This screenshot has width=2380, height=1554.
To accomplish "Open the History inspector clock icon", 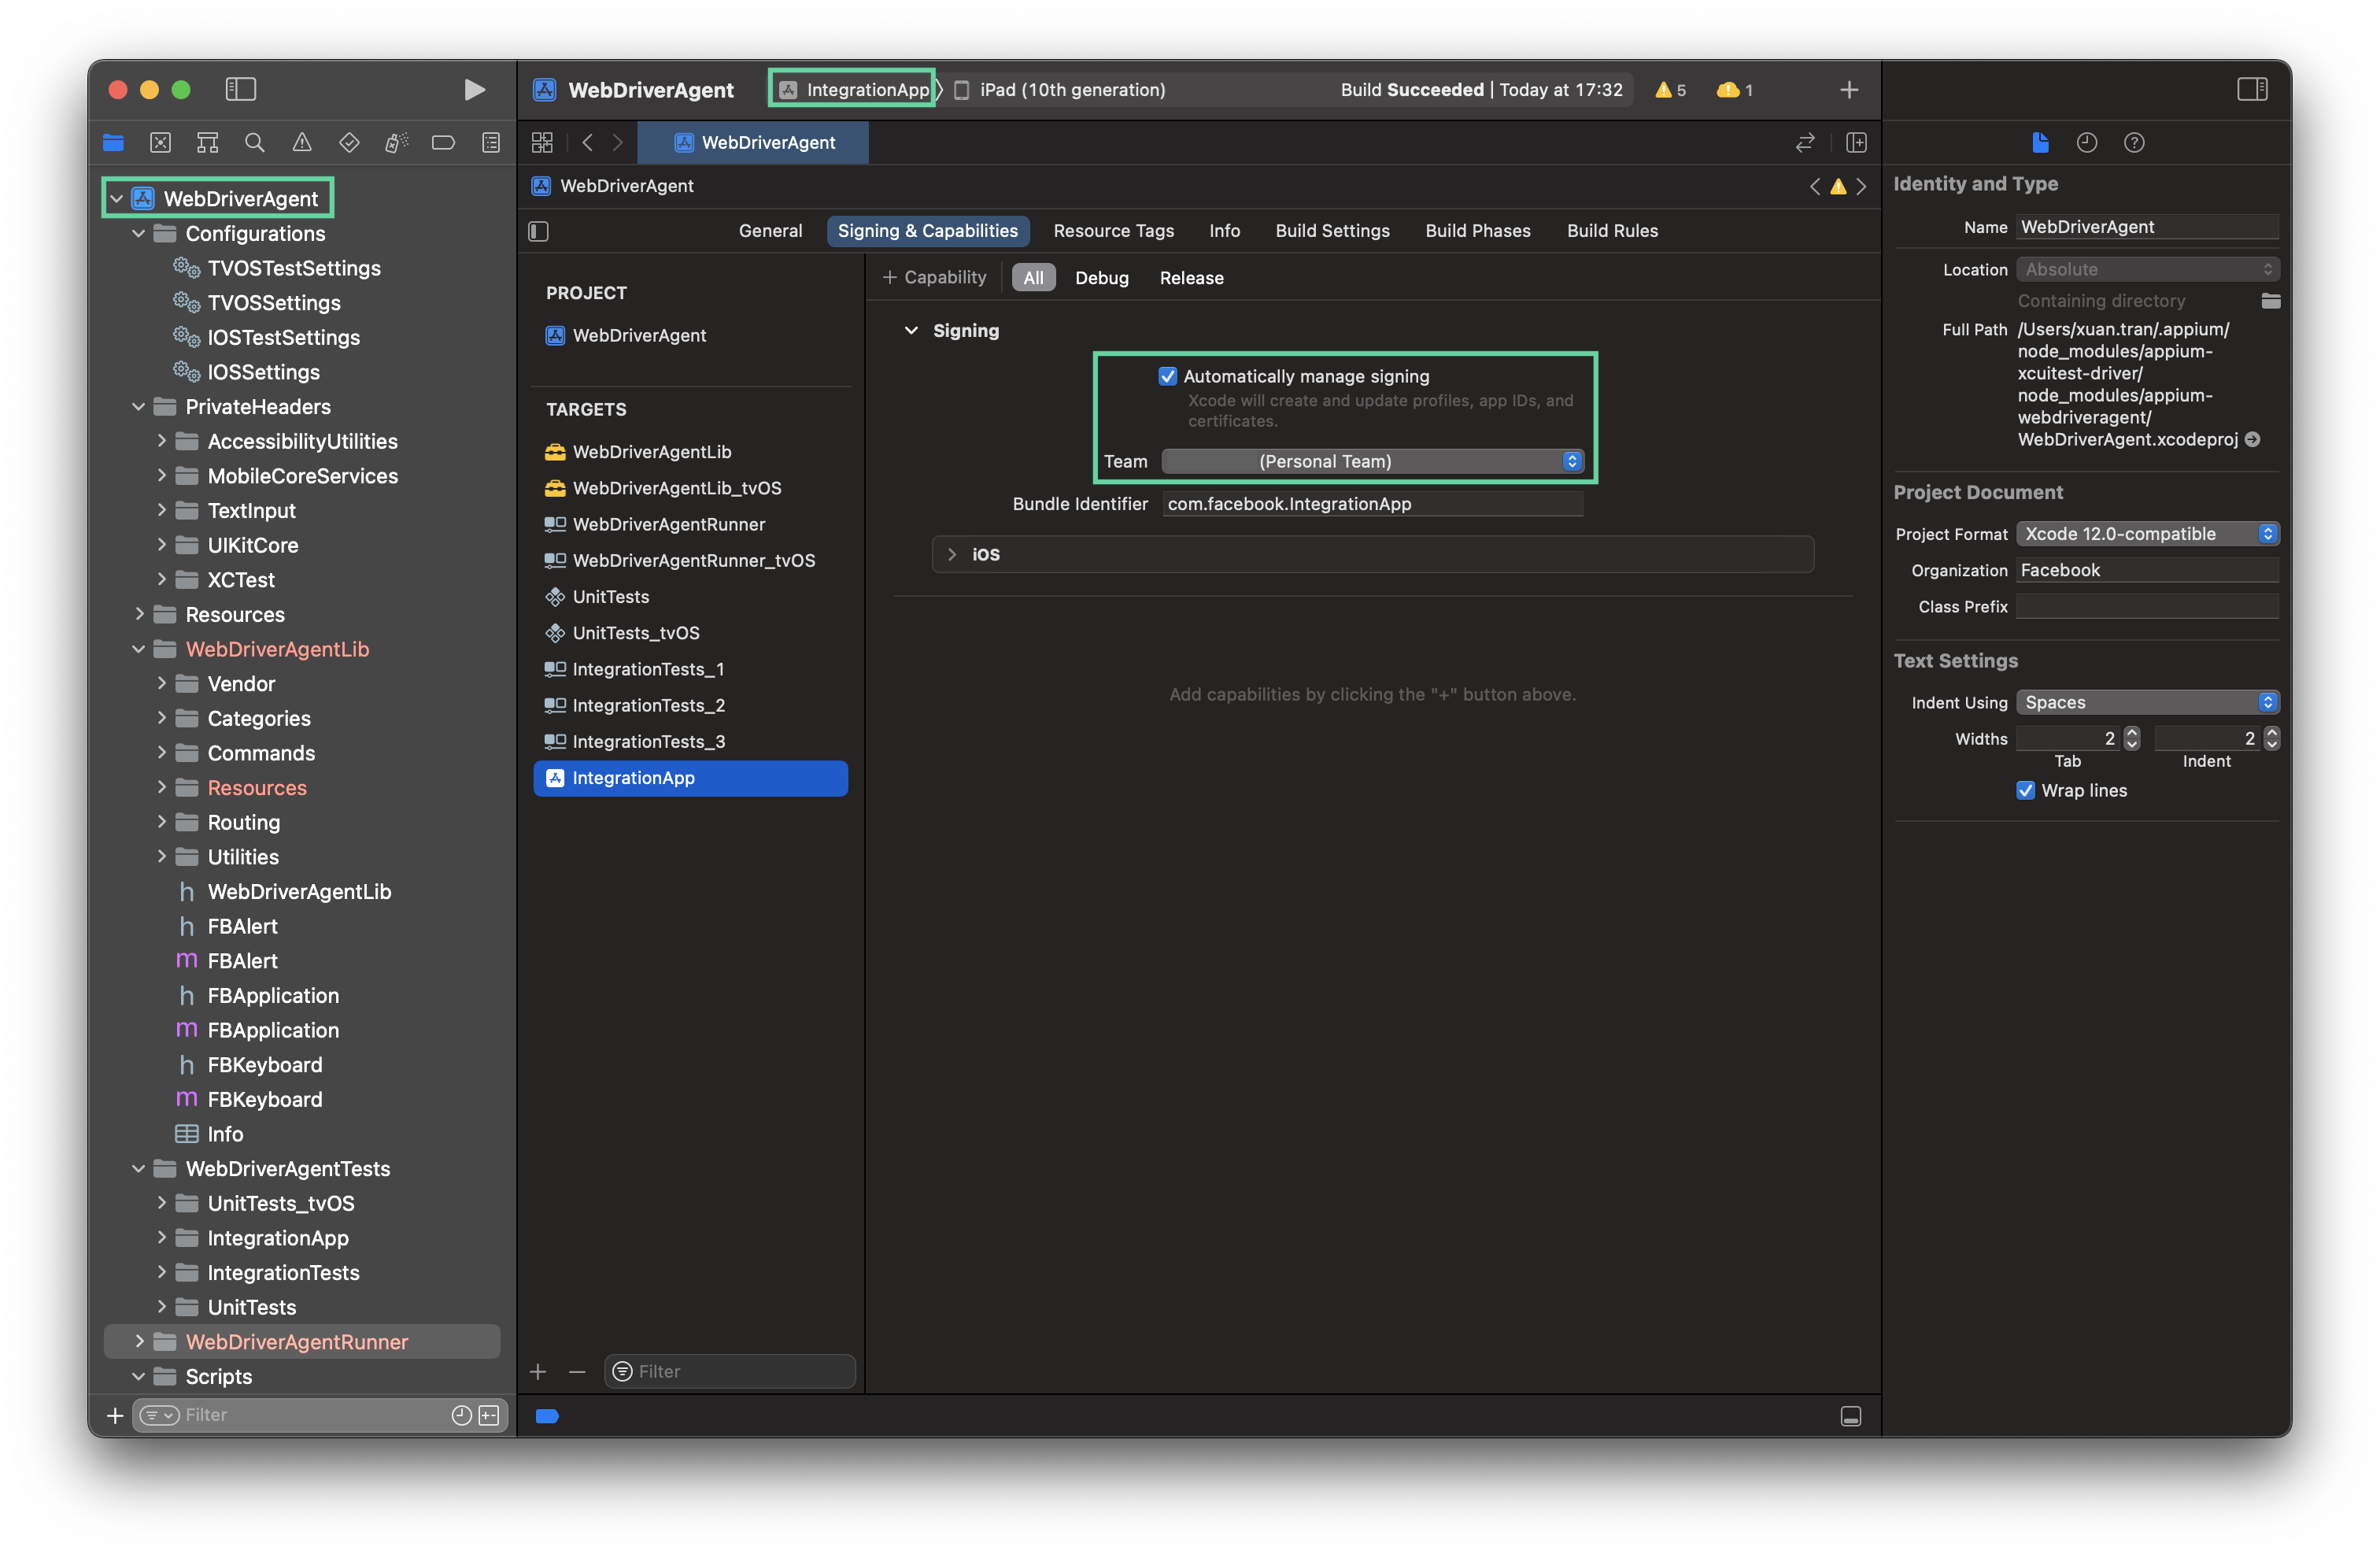I will (x=2086, y=143).
